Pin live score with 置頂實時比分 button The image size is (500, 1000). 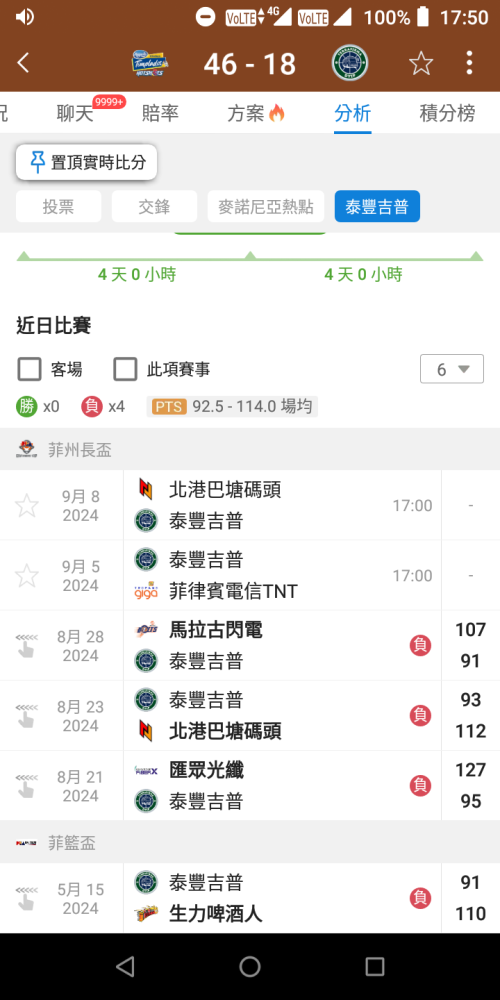[87, 163]
